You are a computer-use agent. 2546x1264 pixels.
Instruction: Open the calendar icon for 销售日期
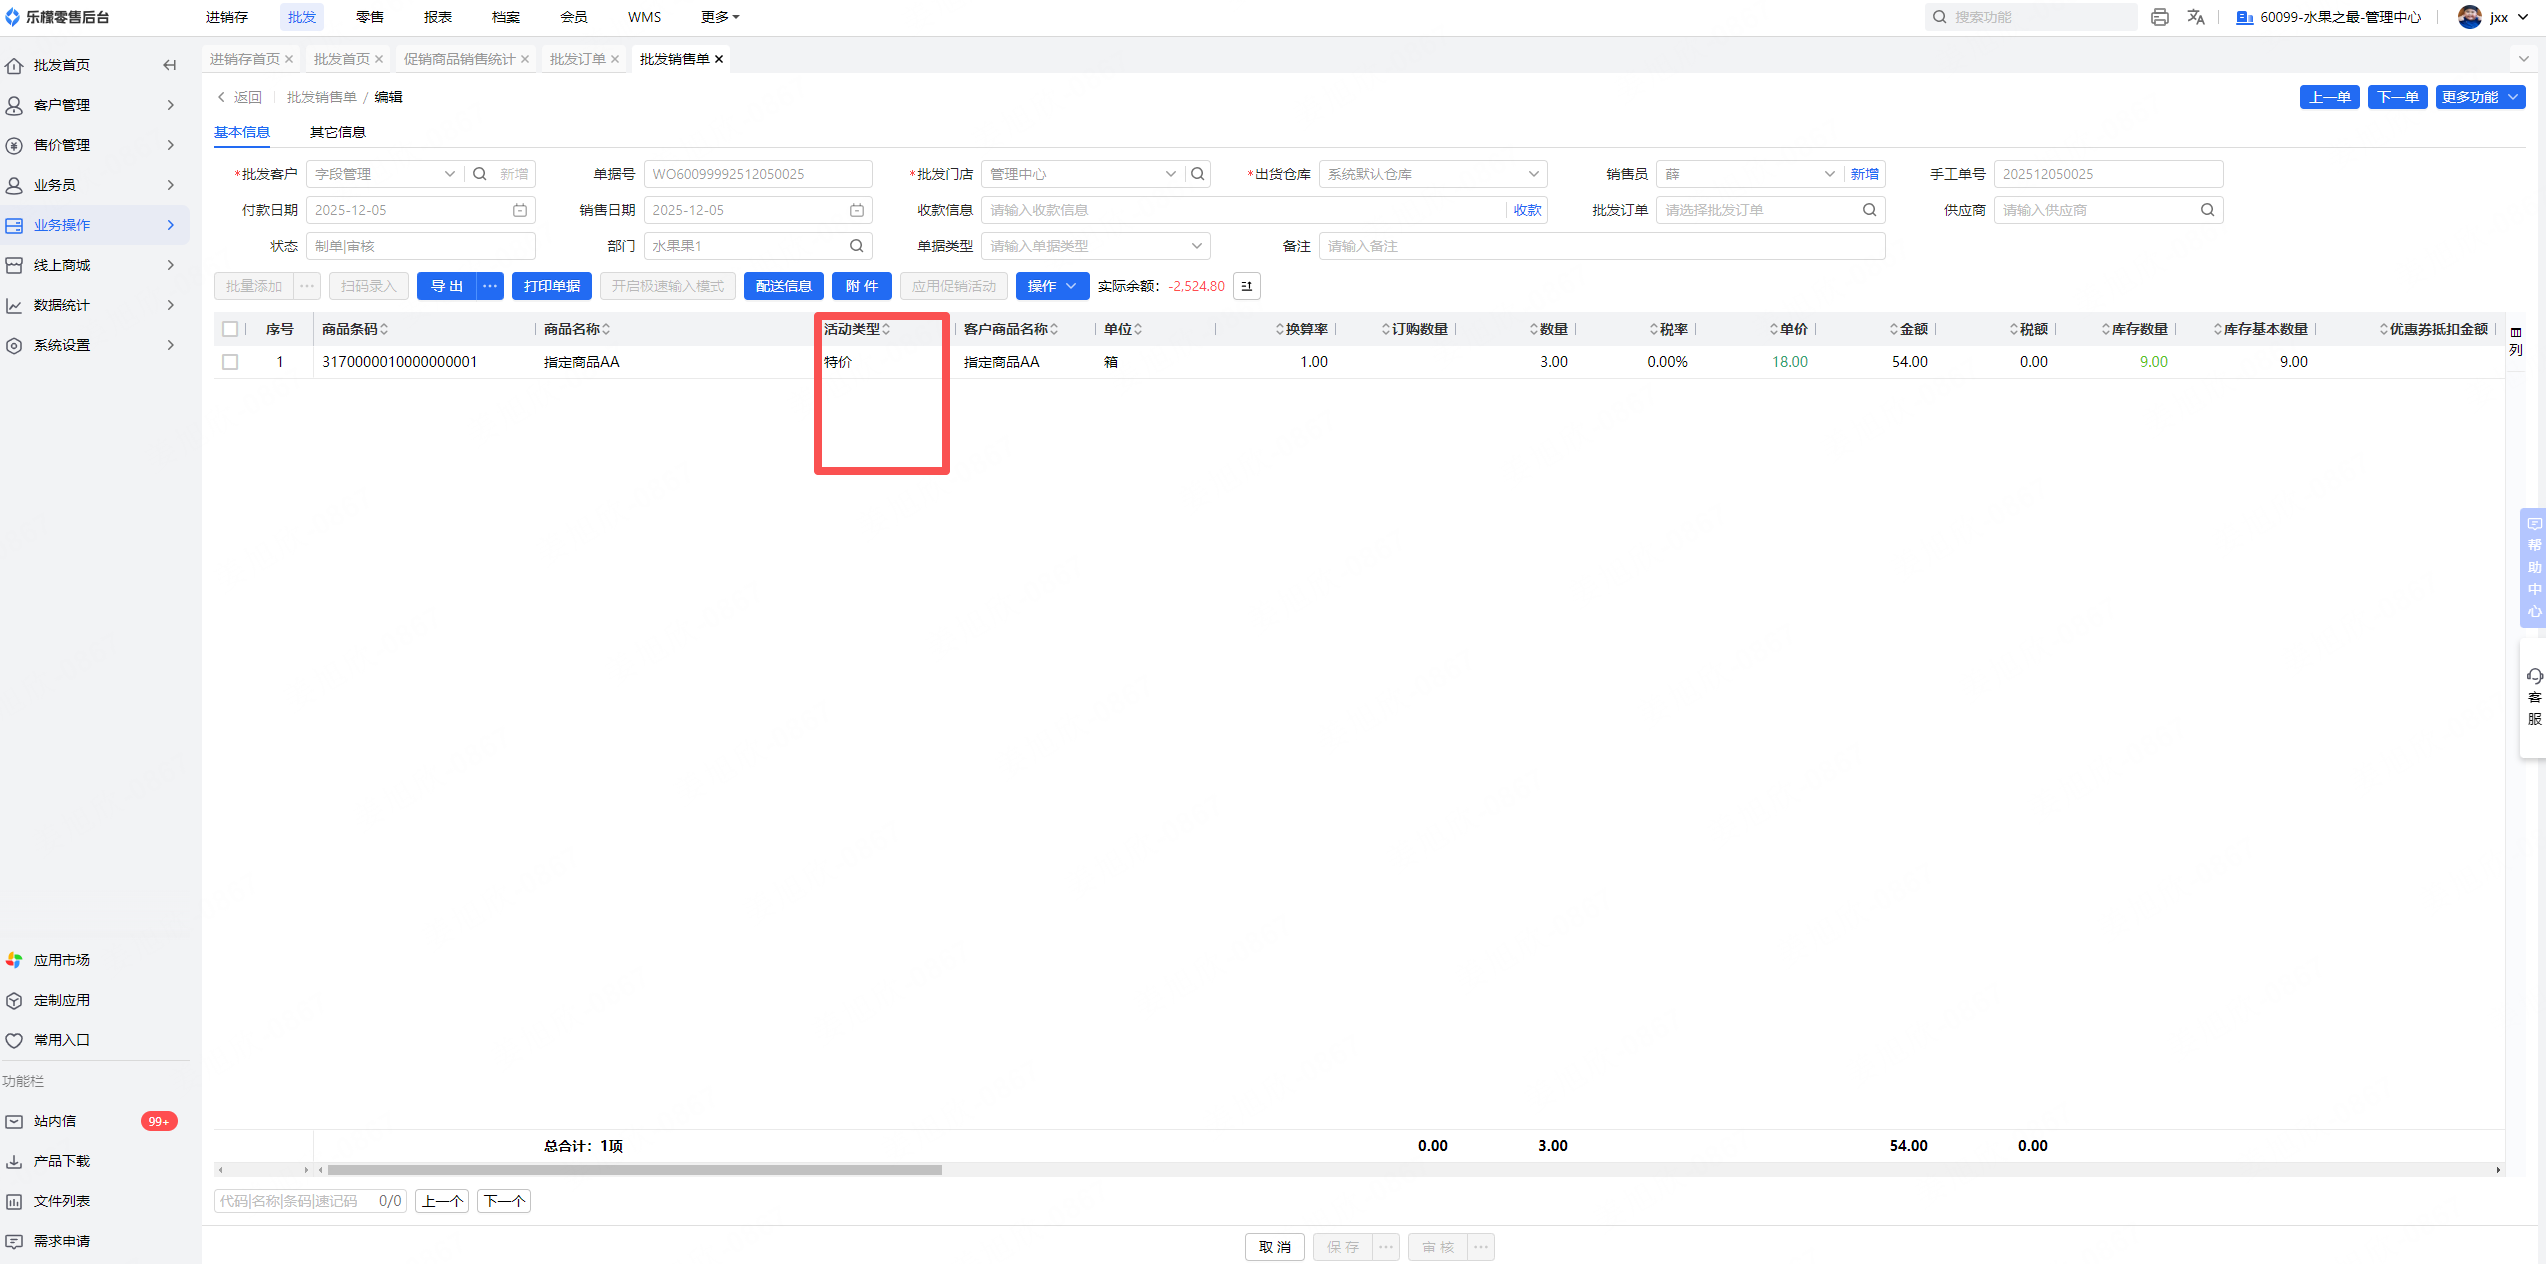pos(857,210)
